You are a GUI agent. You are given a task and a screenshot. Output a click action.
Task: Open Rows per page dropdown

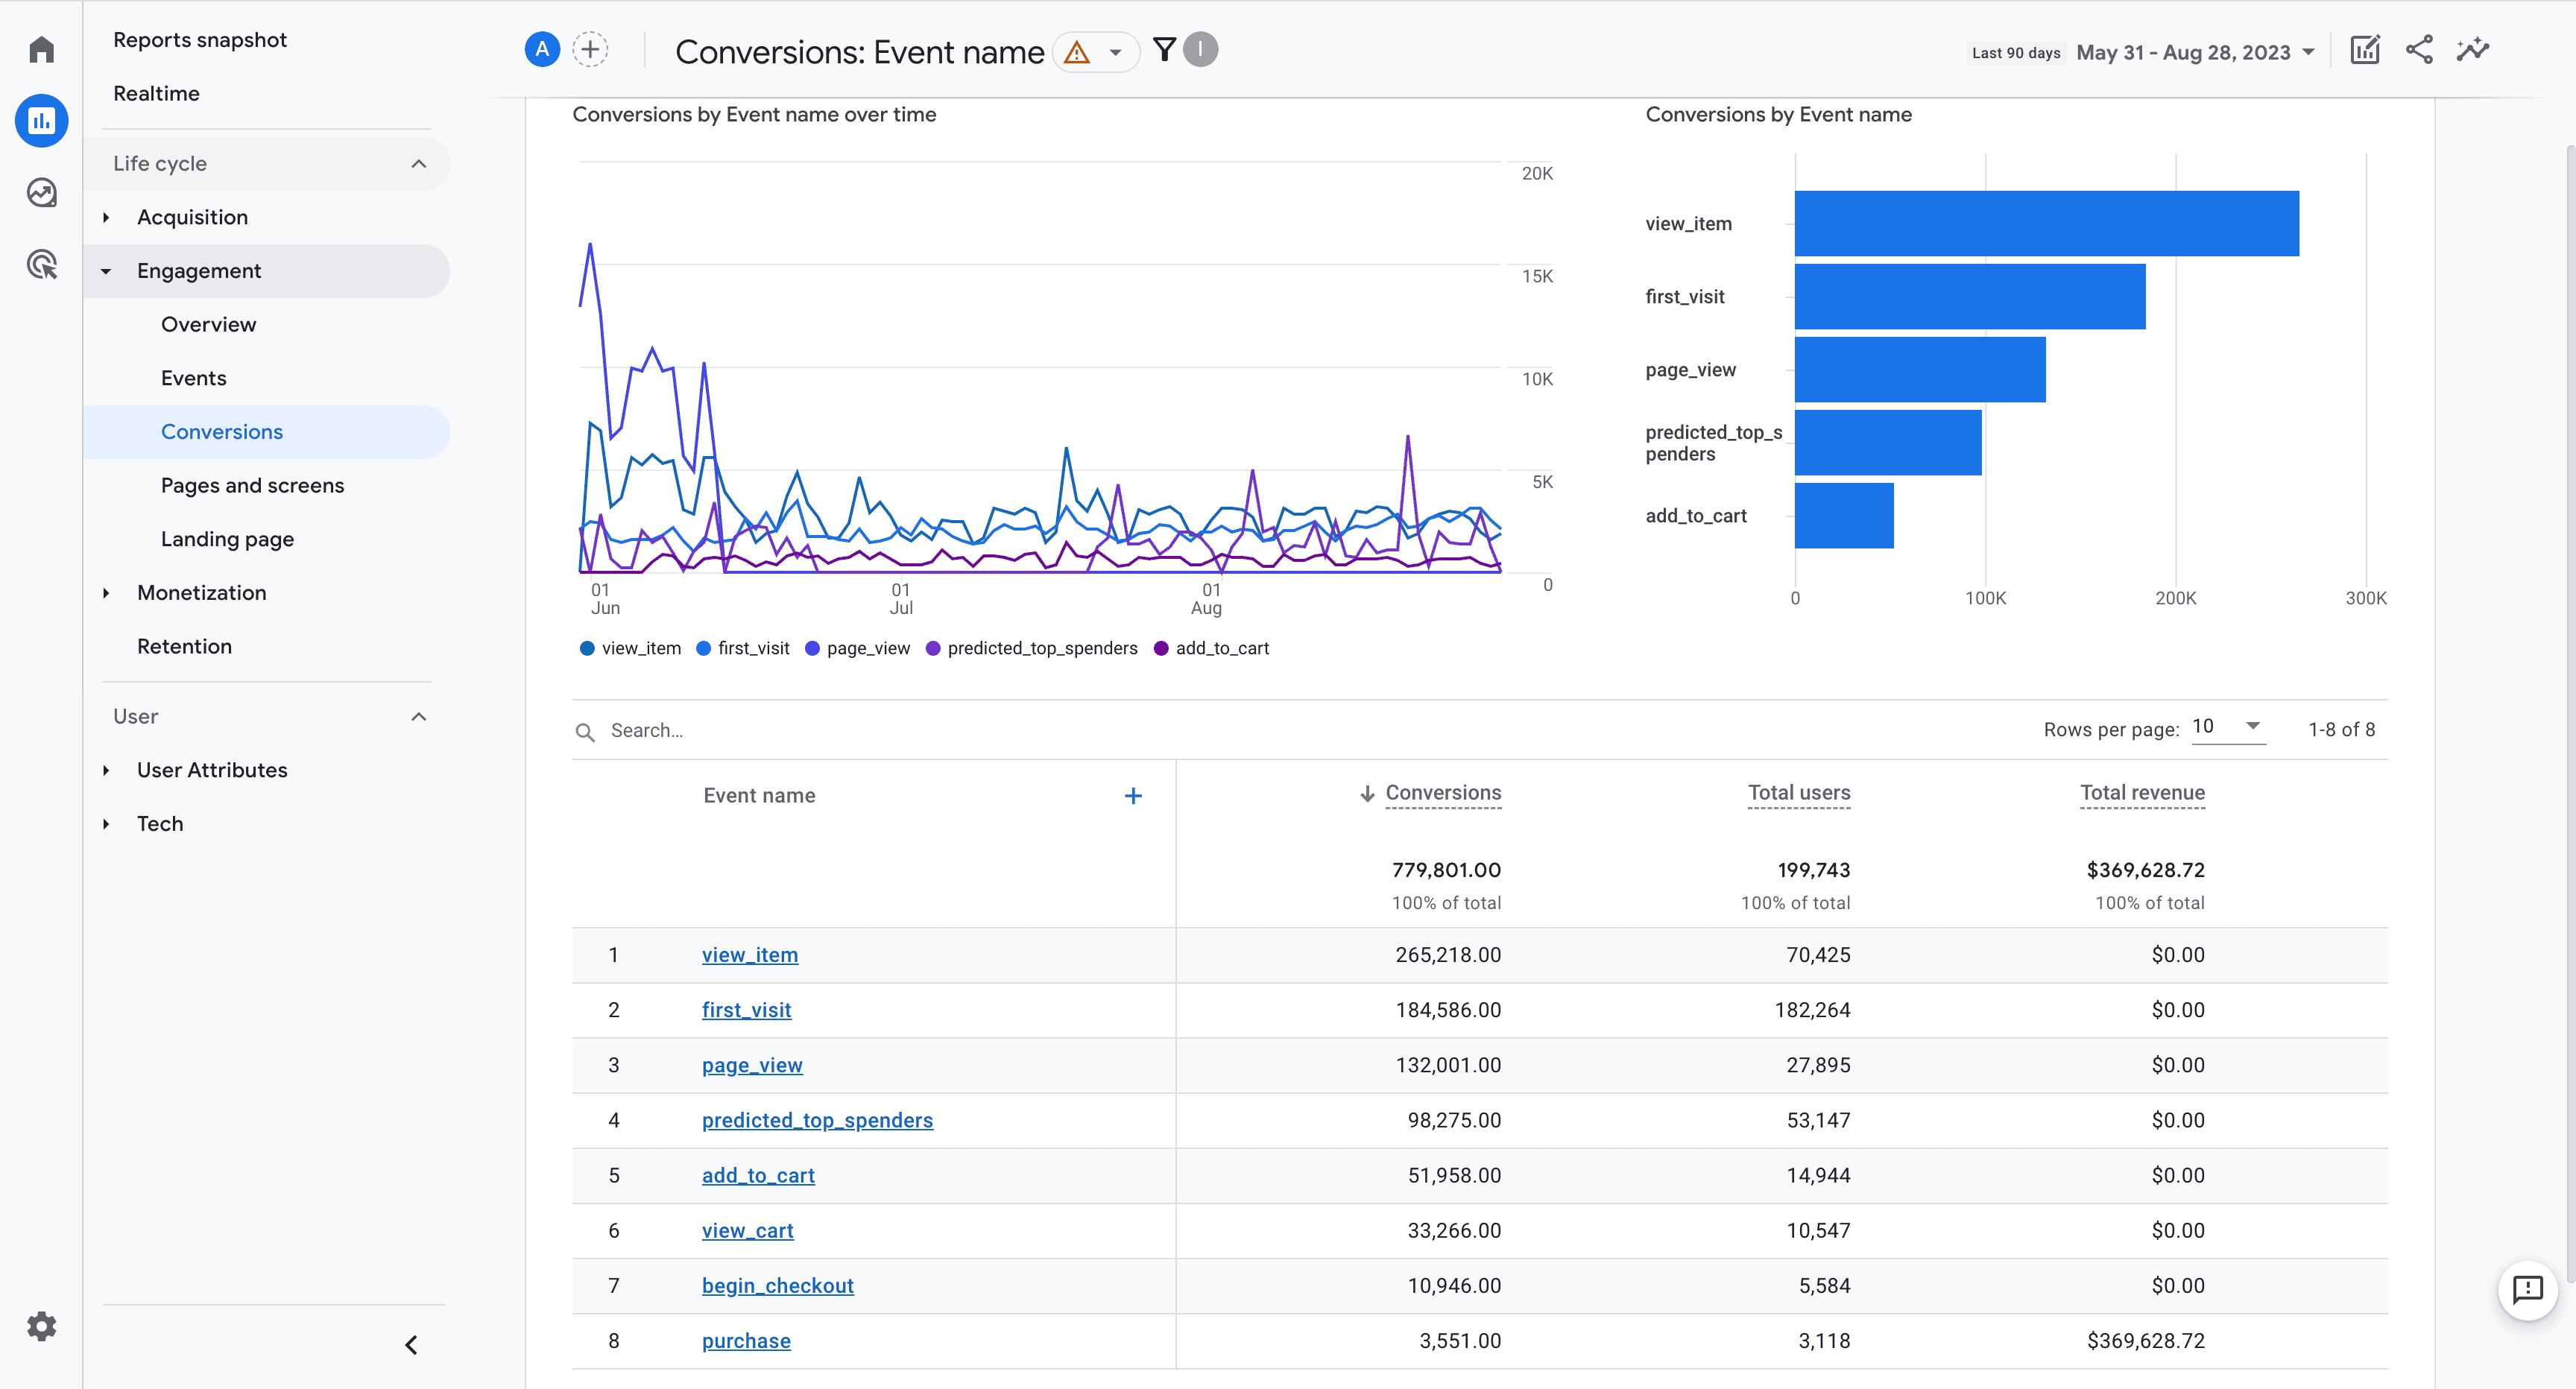2228,727
